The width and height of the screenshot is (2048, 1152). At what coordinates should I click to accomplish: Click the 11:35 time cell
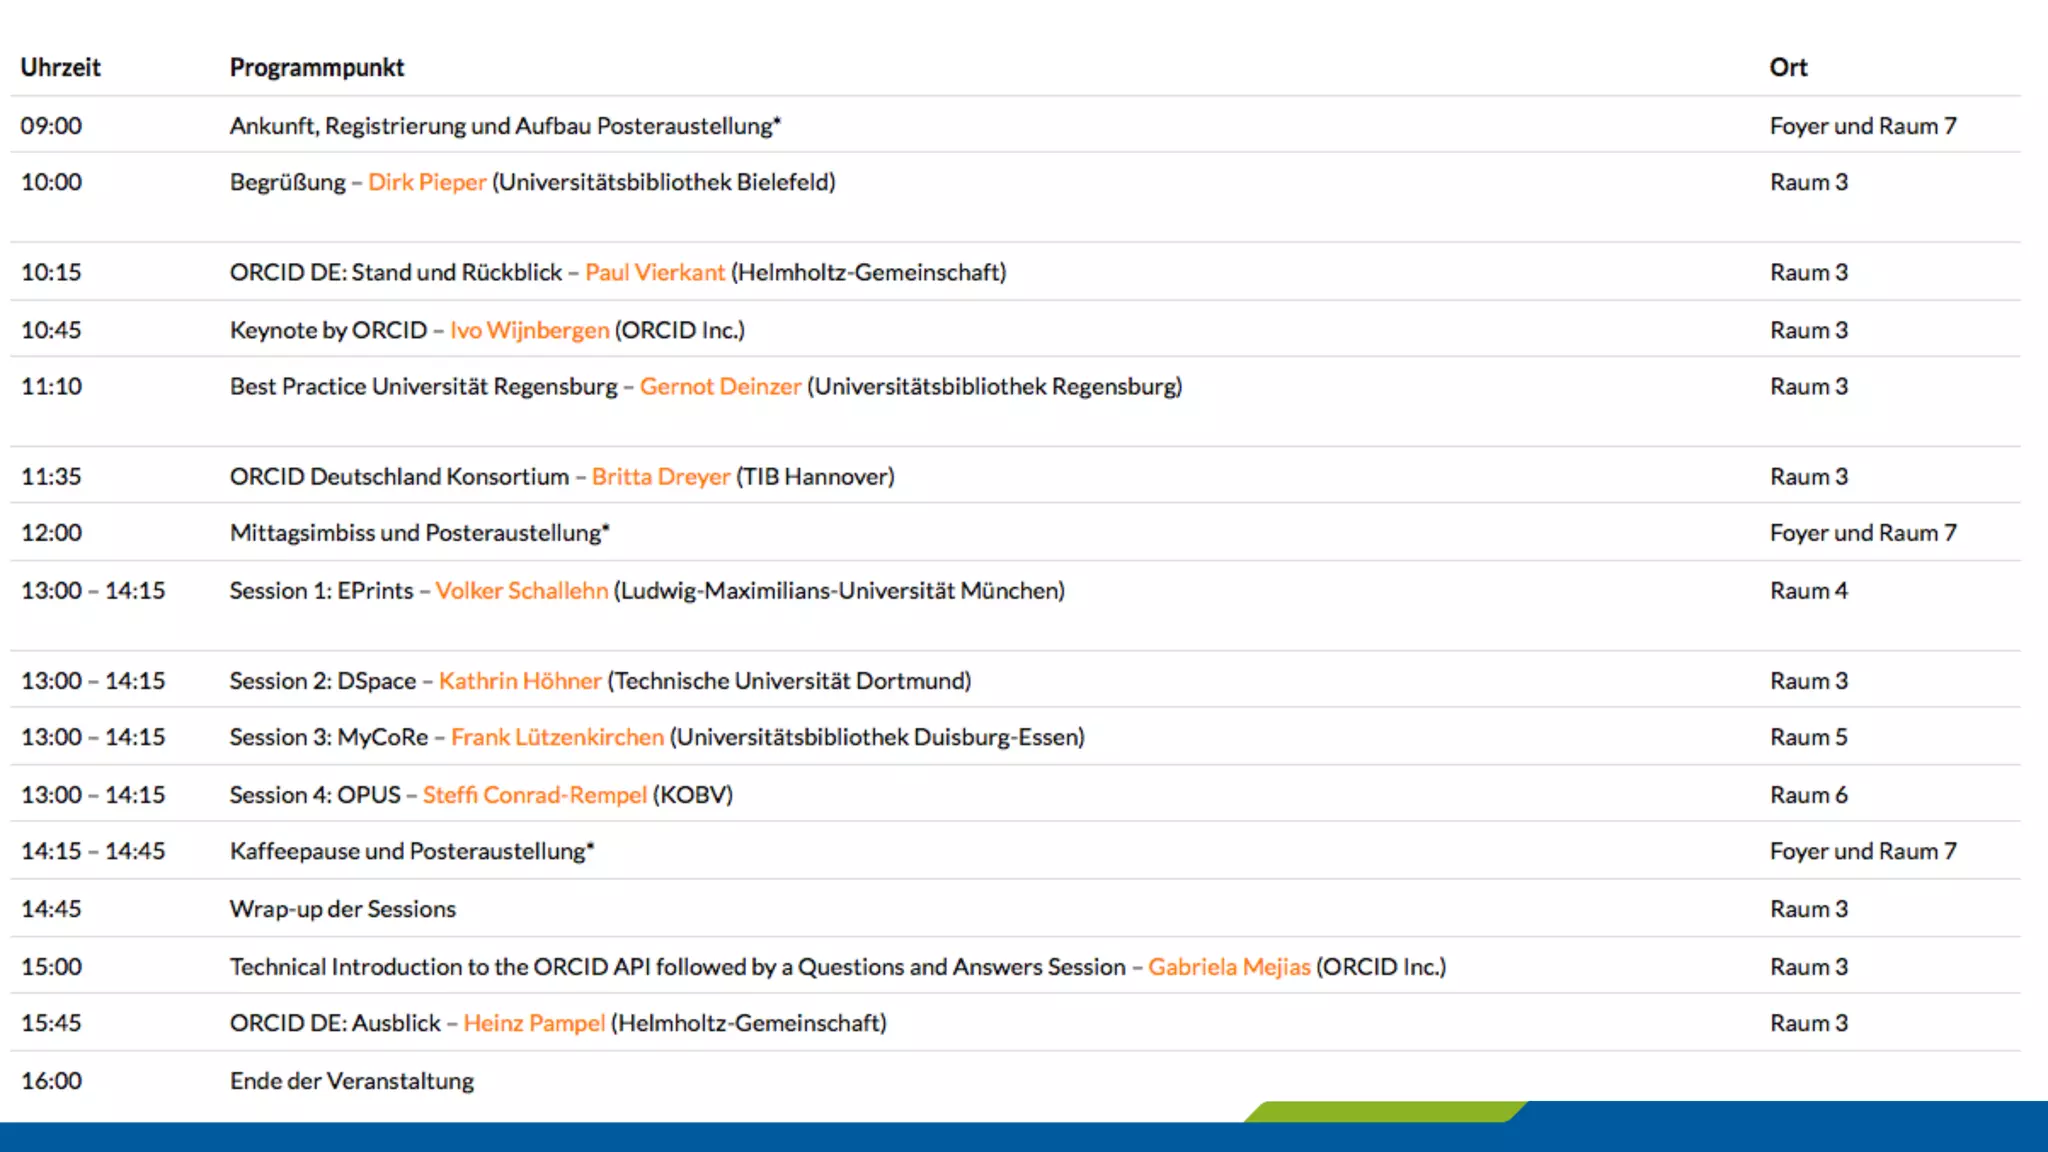[52, 476]
